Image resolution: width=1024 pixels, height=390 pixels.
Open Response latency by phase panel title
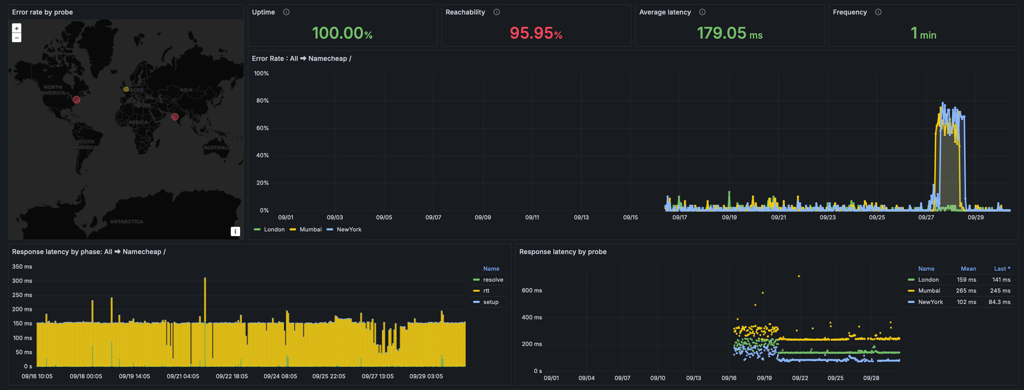88,251
